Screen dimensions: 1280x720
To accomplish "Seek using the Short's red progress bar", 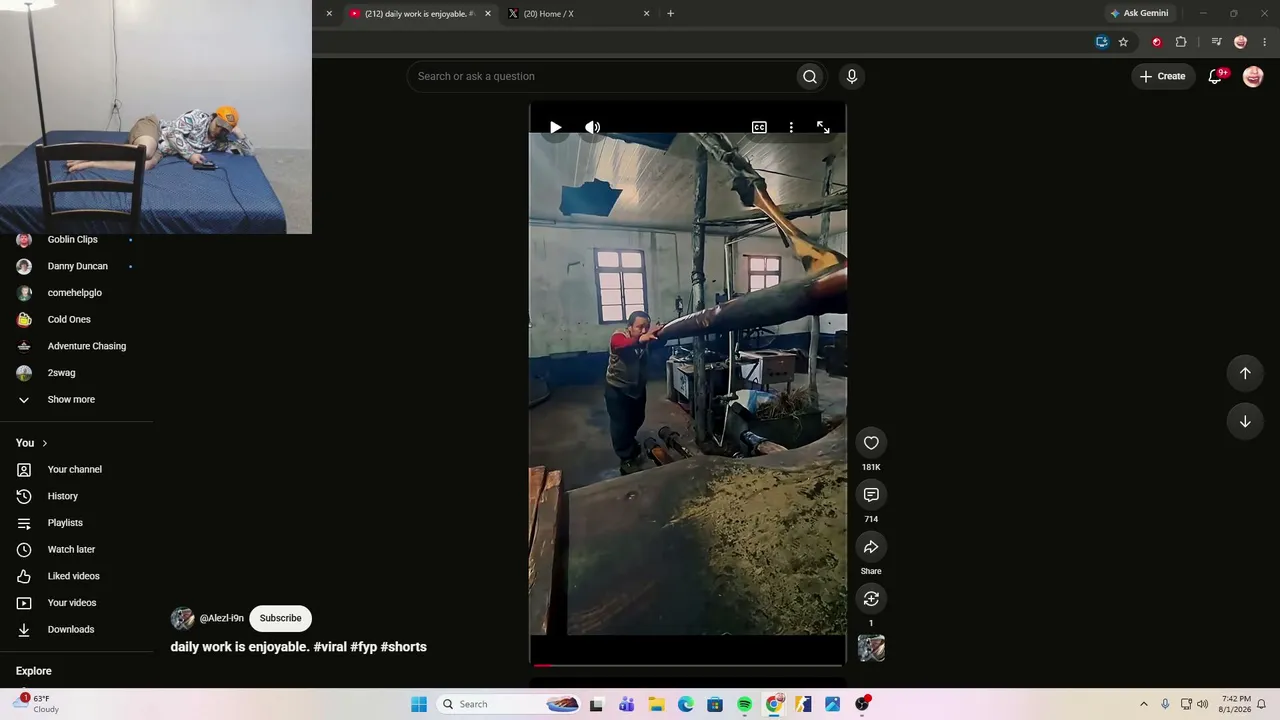I will coord(687,664).
